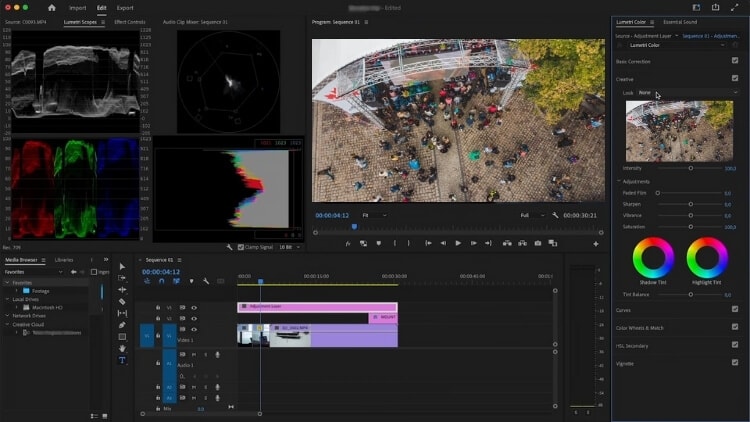
Task: Toggle the Curves section checkbox
Action: (735, 309)
